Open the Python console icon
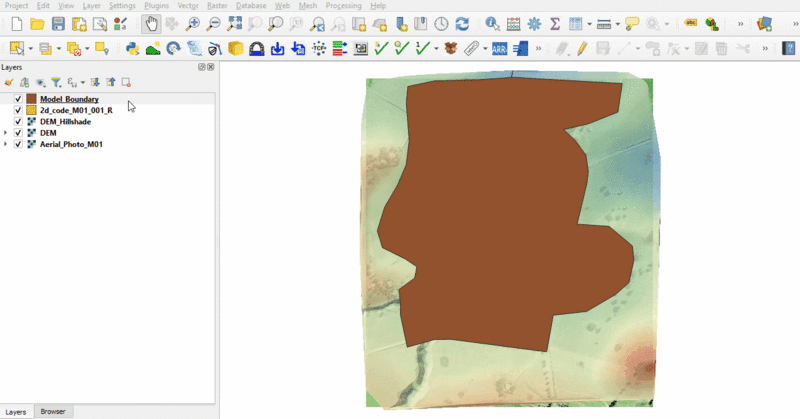The width and height of the screenshot is (800, 419). click(132, 48)
